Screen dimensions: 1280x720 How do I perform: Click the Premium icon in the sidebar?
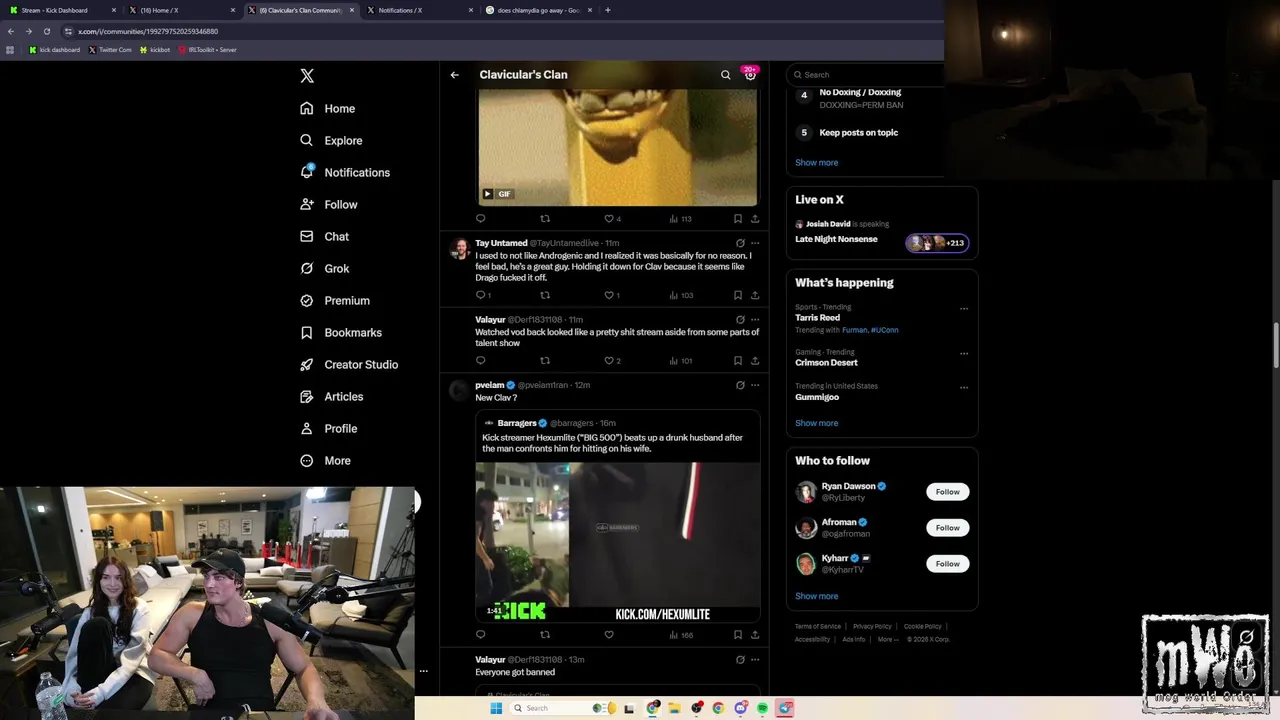point(307,300)
